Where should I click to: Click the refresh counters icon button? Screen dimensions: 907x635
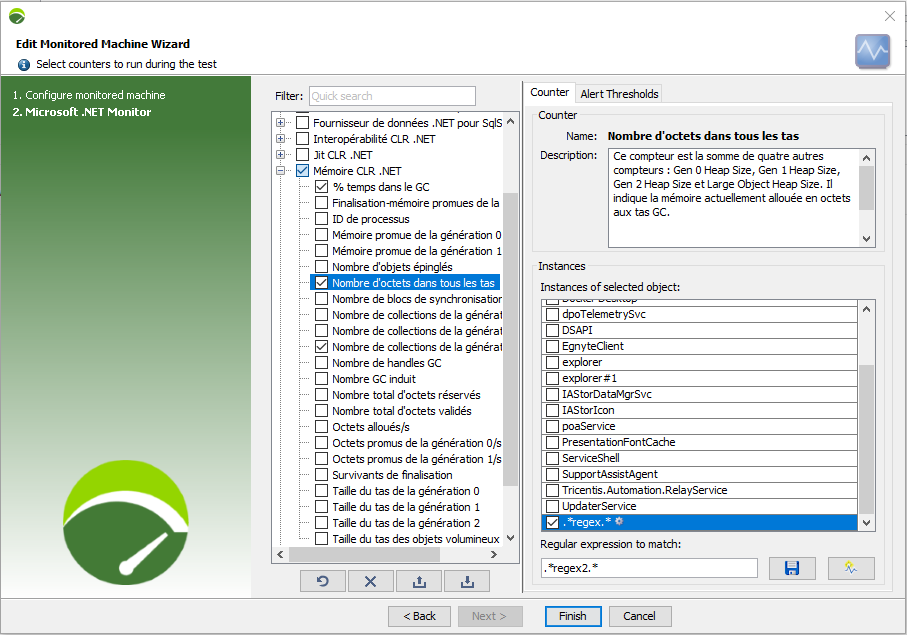tap(323, 581)
